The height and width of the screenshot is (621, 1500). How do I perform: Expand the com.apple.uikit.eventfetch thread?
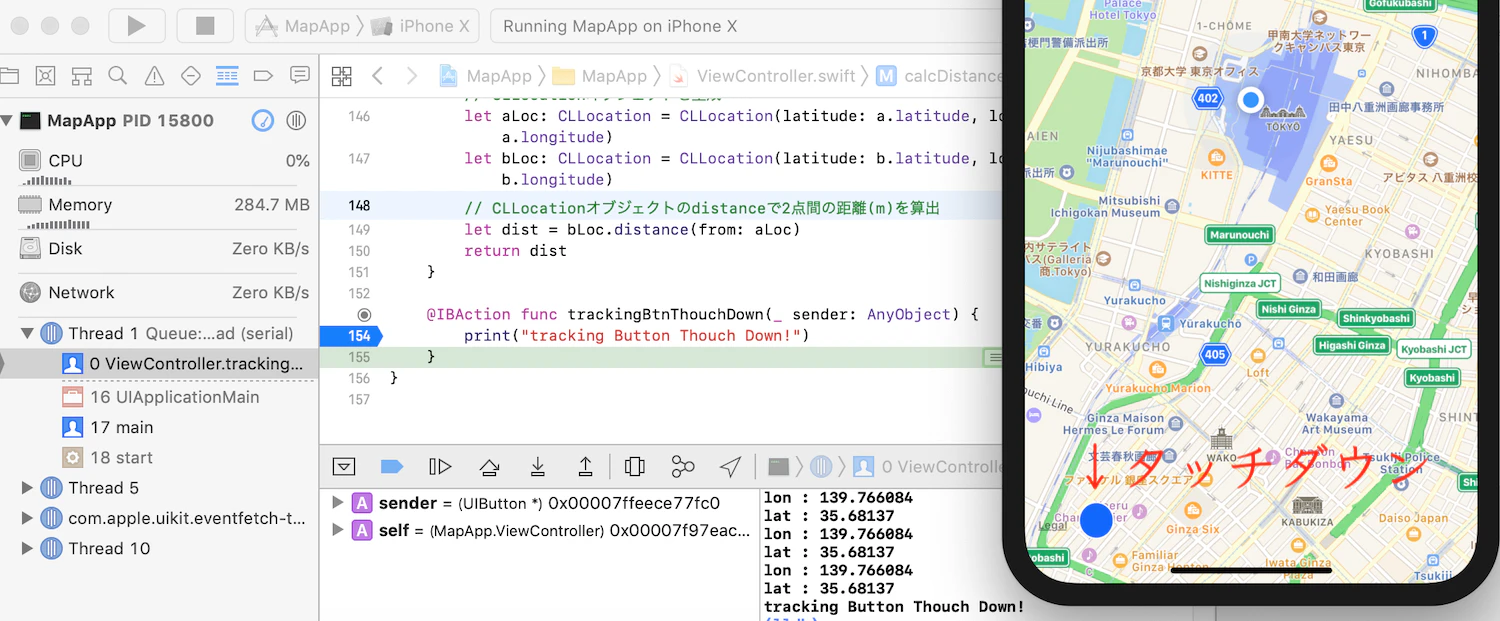coord(27,519)
